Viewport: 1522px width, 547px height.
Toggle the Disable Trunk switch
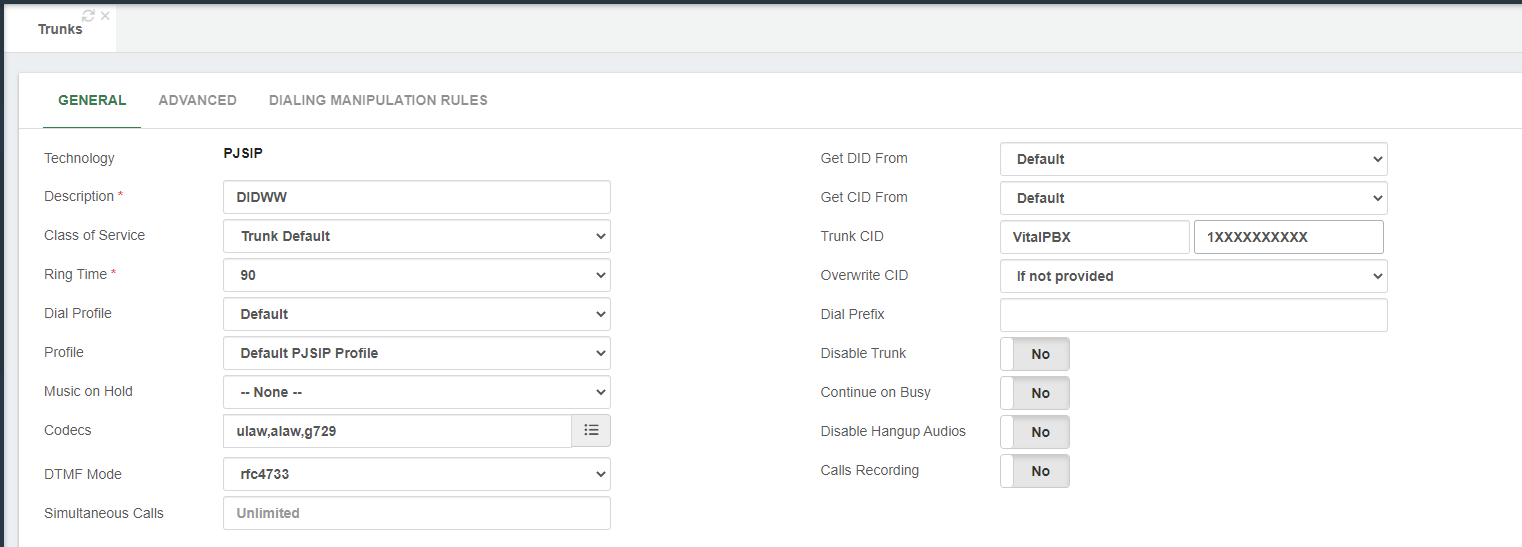coord(1034,354)
